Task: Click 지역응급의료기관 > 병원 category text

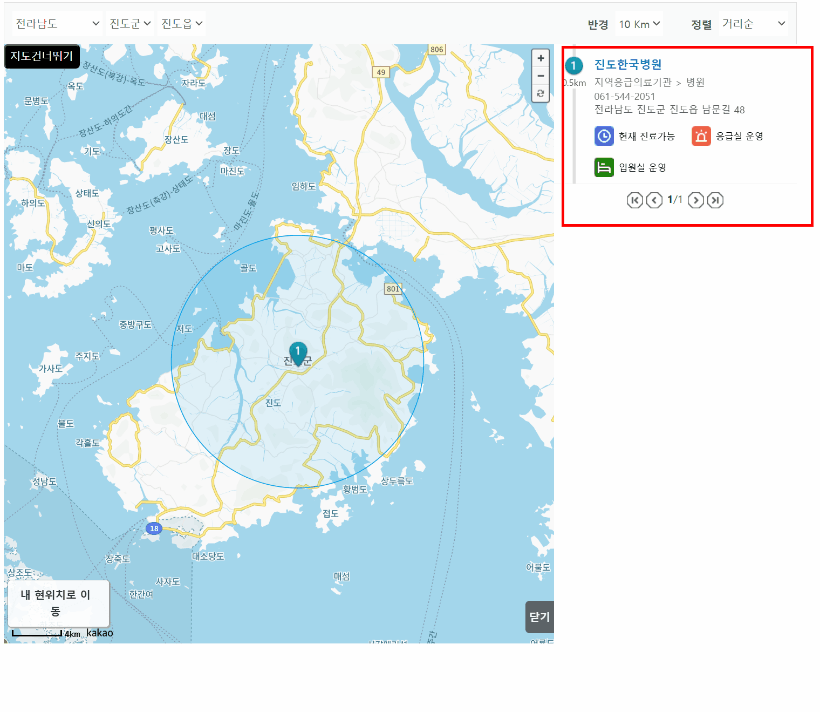Action: tap(650, 83)
